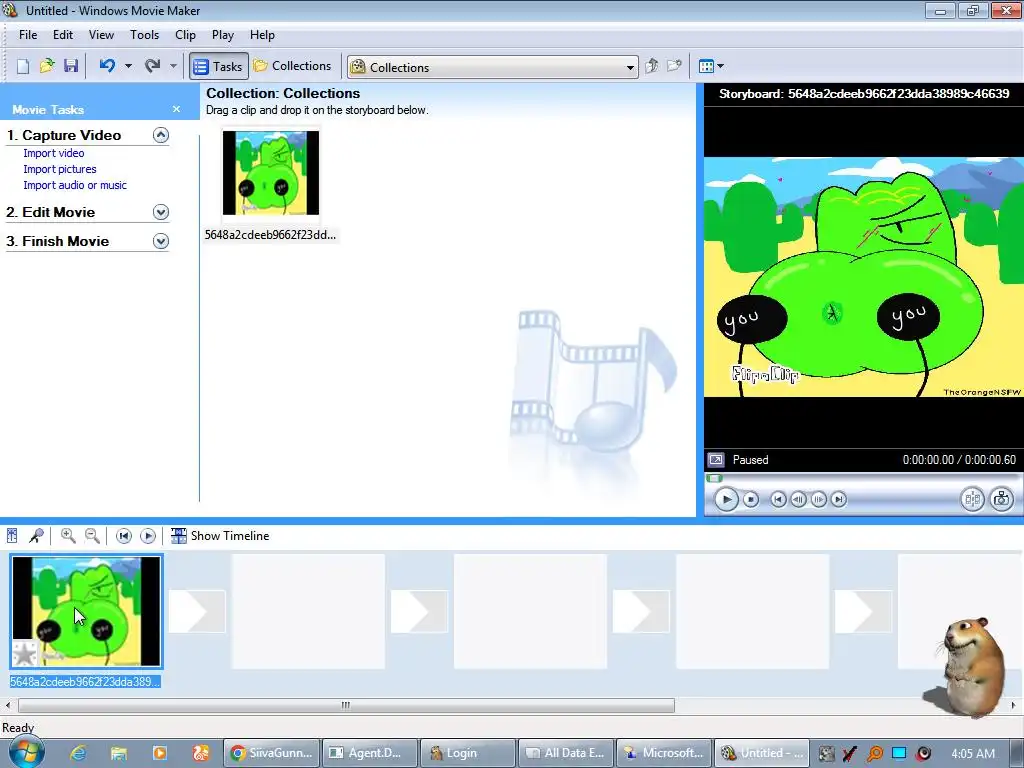Open the undo history dropdown arrow
Screen dimensions: 1024x768
(128, 66)
